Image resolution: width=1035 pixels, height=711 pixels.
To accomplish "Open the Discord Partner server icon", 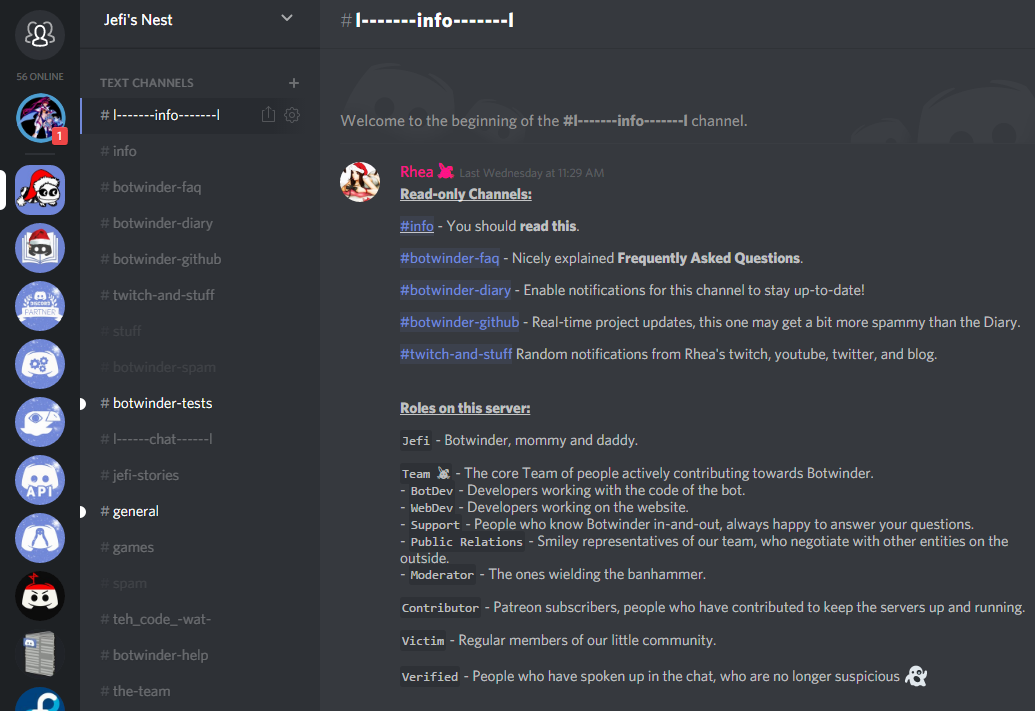I will (40, 306).
